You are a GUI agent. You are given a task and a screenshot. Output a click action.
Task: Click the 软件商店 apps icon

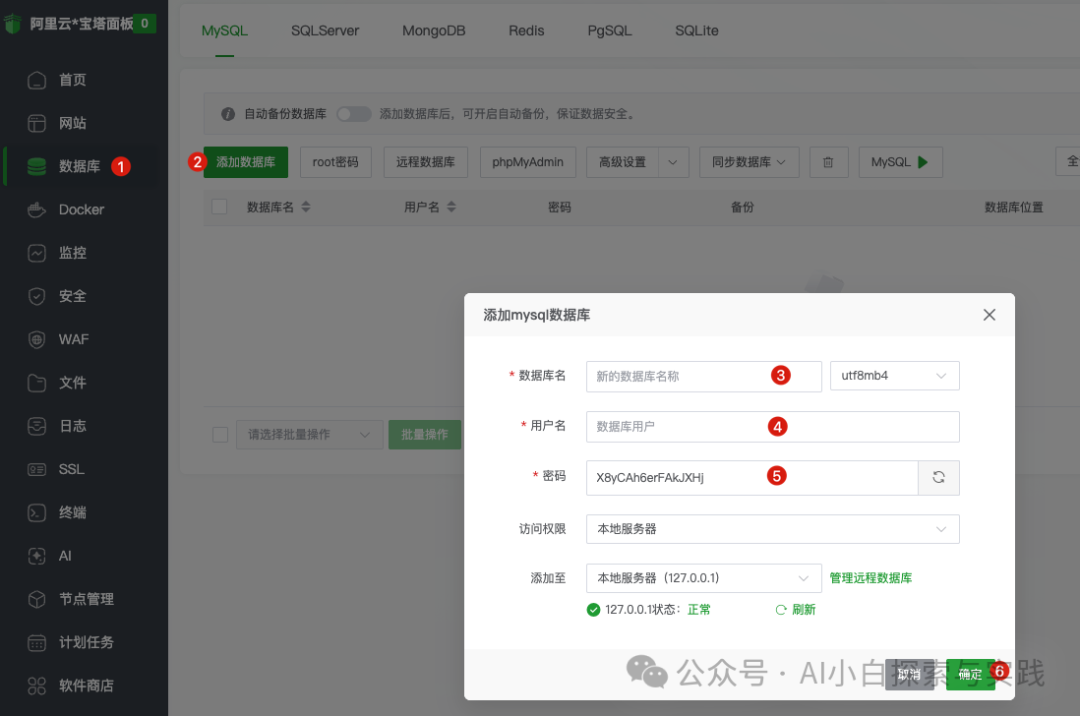pos(37,686)
